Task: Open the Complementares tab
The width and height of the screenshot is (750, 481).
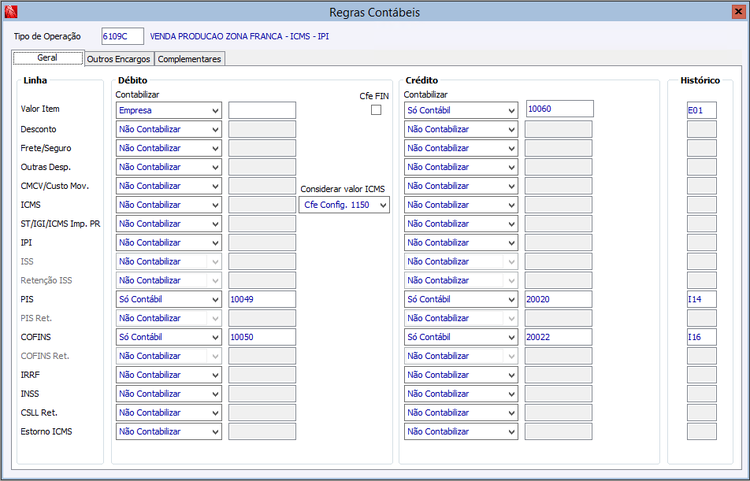Action: tap(189, 59)
